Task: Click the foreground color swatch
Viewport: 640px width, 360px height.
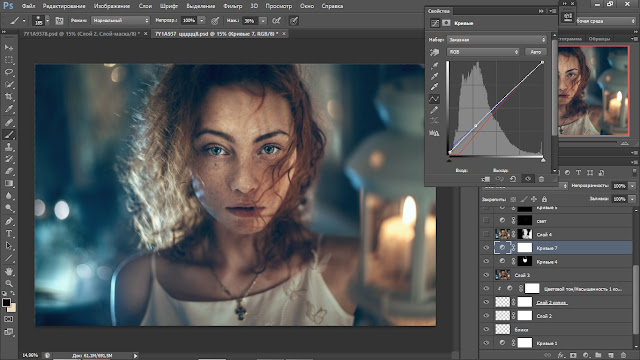Action: click(x=6, y=302)
